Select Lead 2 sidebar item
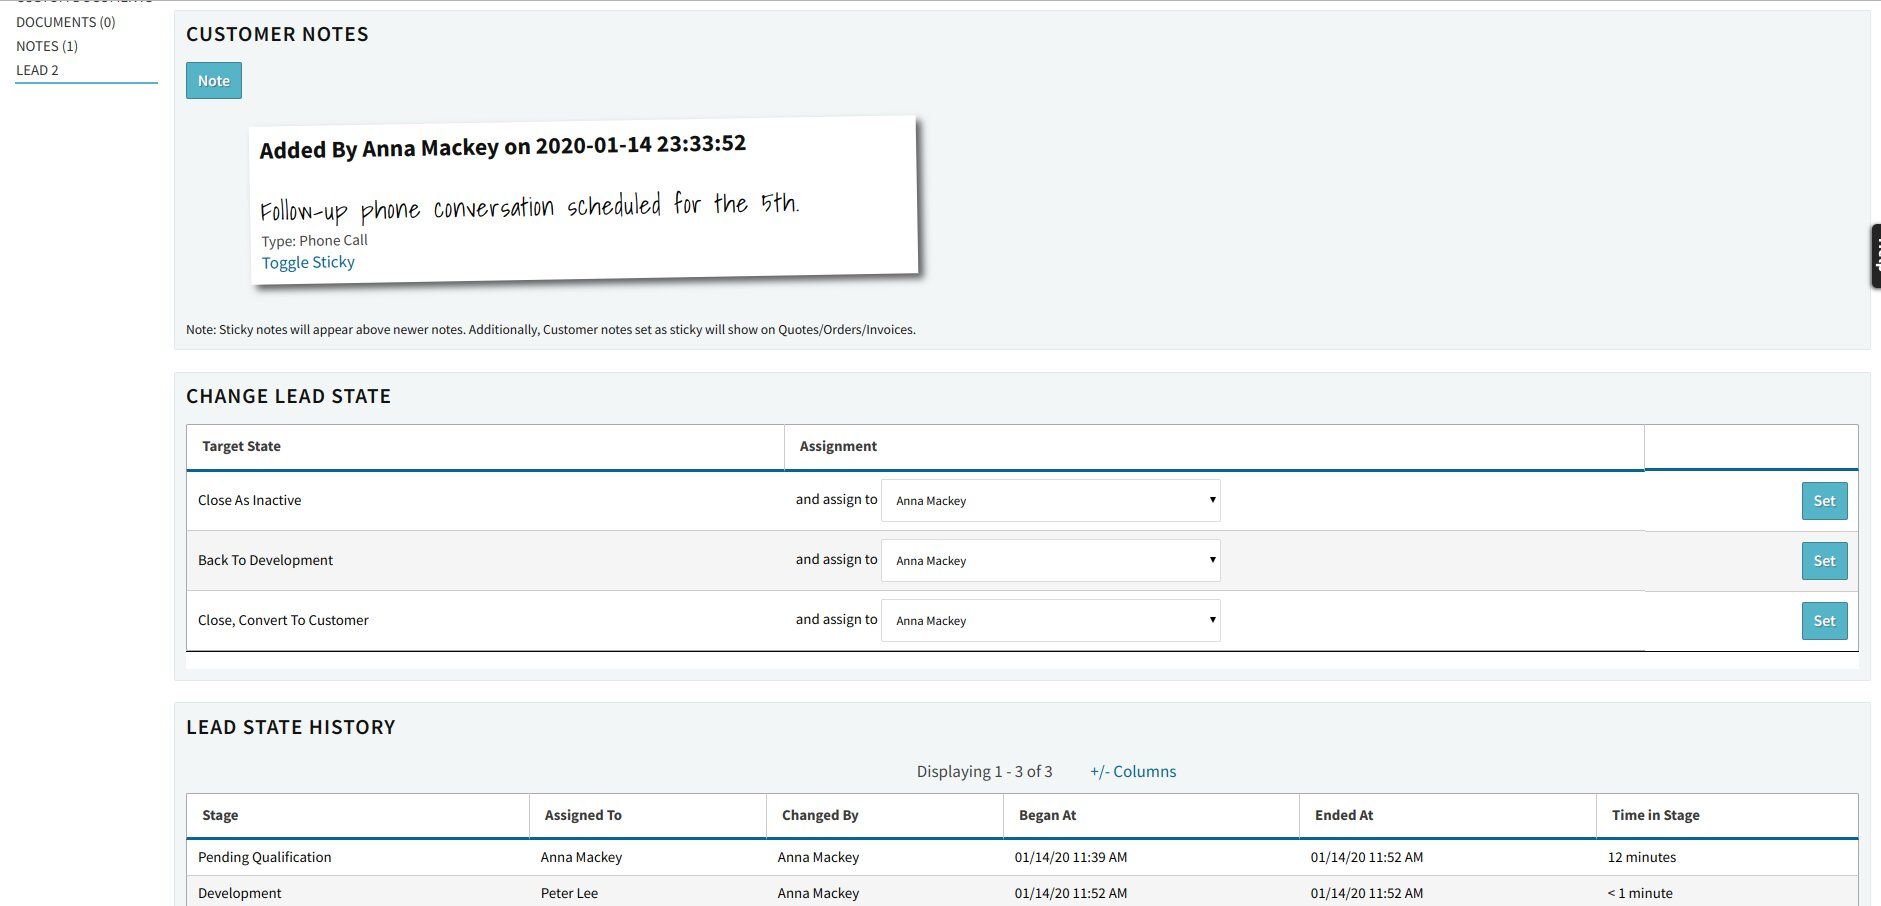The image size is (1881, 906). point(37,70)
